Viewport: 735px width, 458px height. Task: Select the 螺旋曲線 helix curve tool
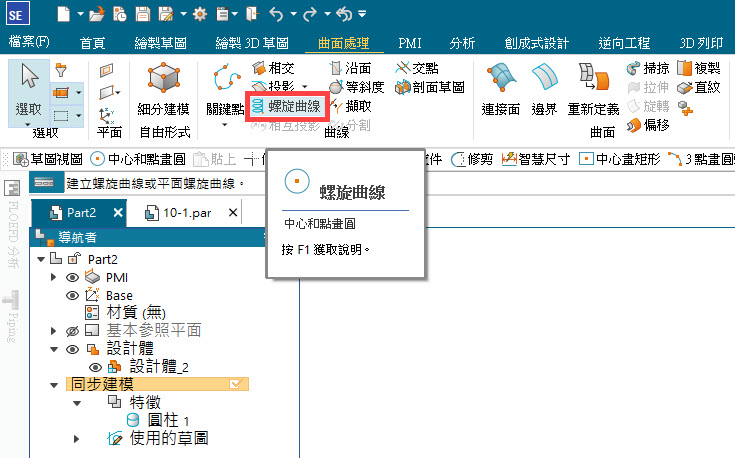pos(286,105)
